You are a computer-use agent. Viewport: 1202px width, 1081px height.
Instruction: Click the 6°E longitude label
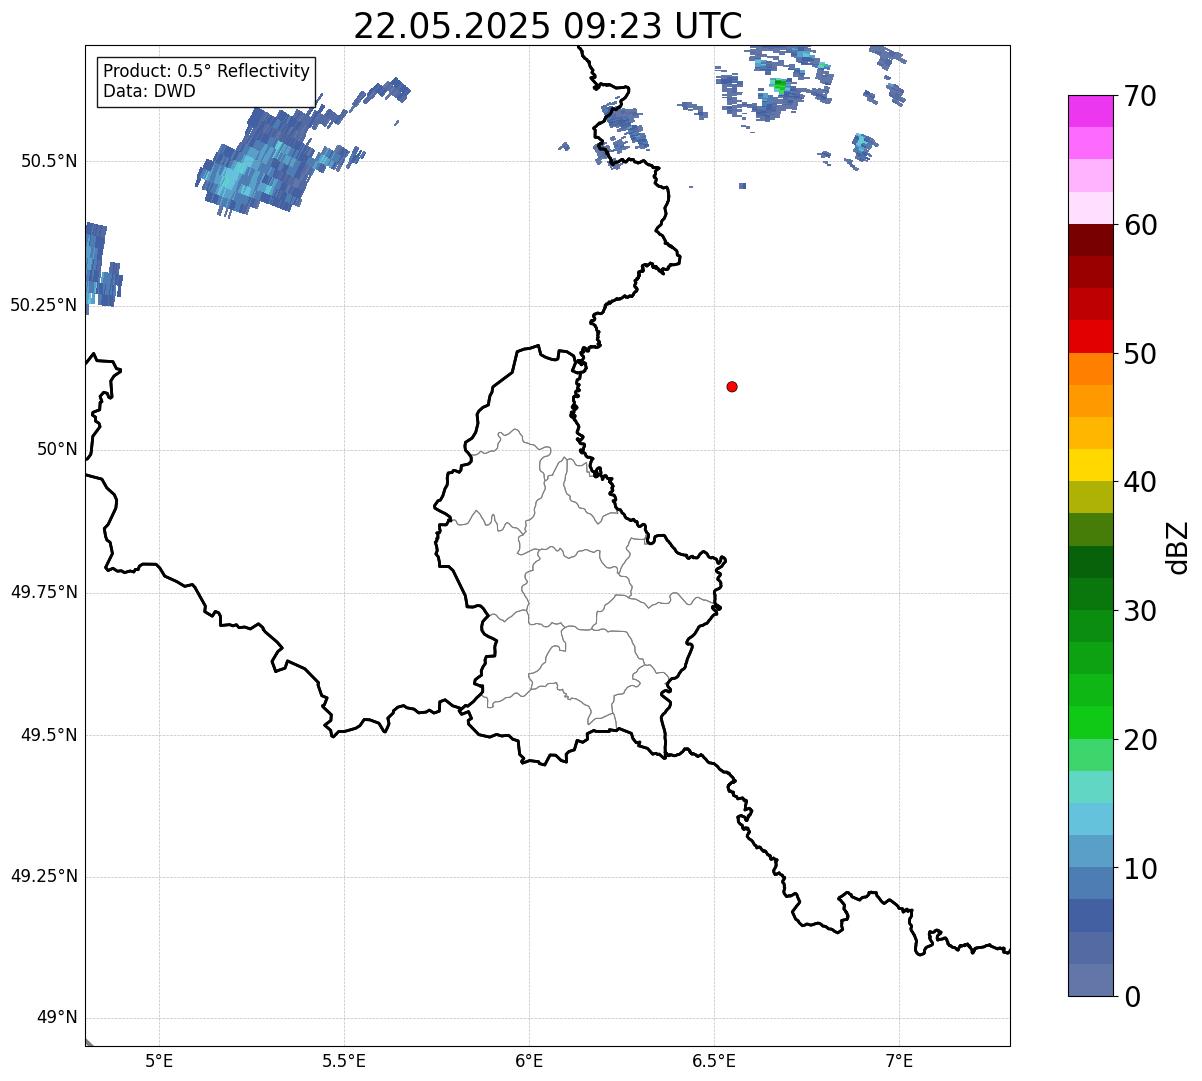pos(529,1060)
